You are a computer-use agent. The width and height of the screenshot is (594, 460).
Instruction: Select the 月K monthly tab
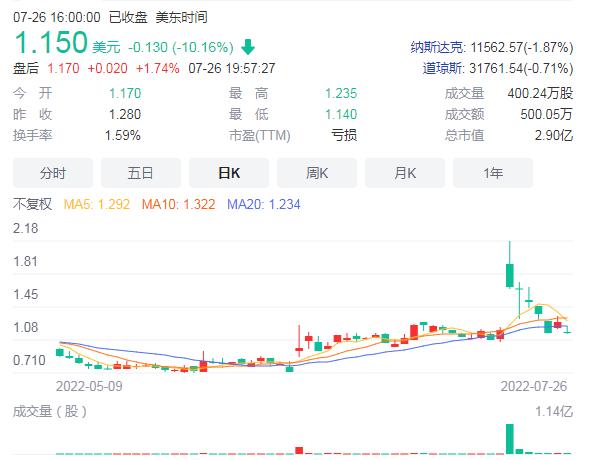pyautogui.click(x=405, y=173)
